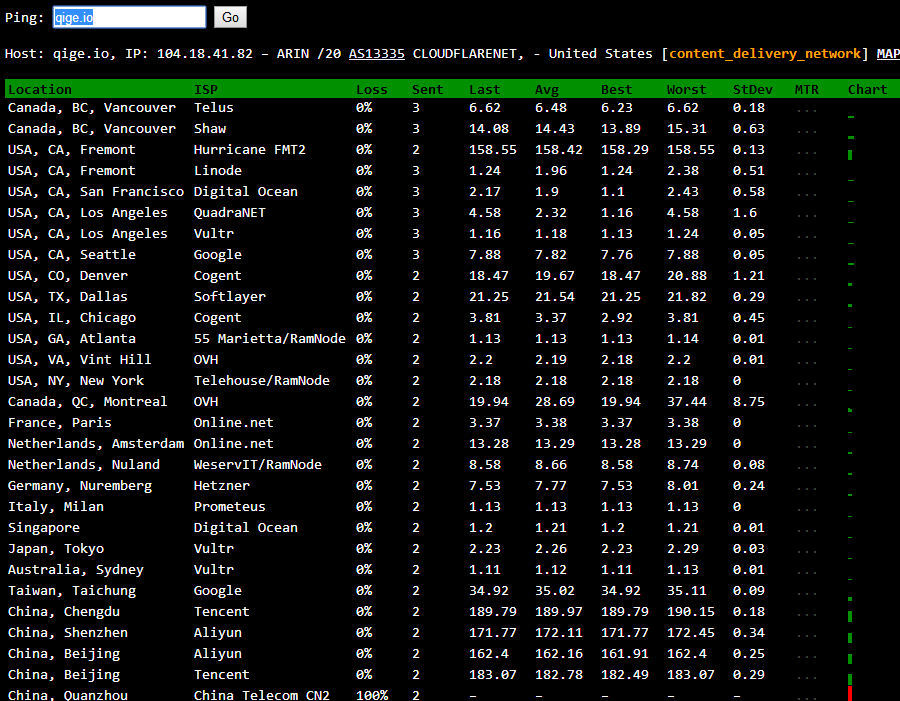Click the green chart bar for China, Shenzhen
Image resolution: width=900 pixels, height=701 pixels.
point(850,638)
